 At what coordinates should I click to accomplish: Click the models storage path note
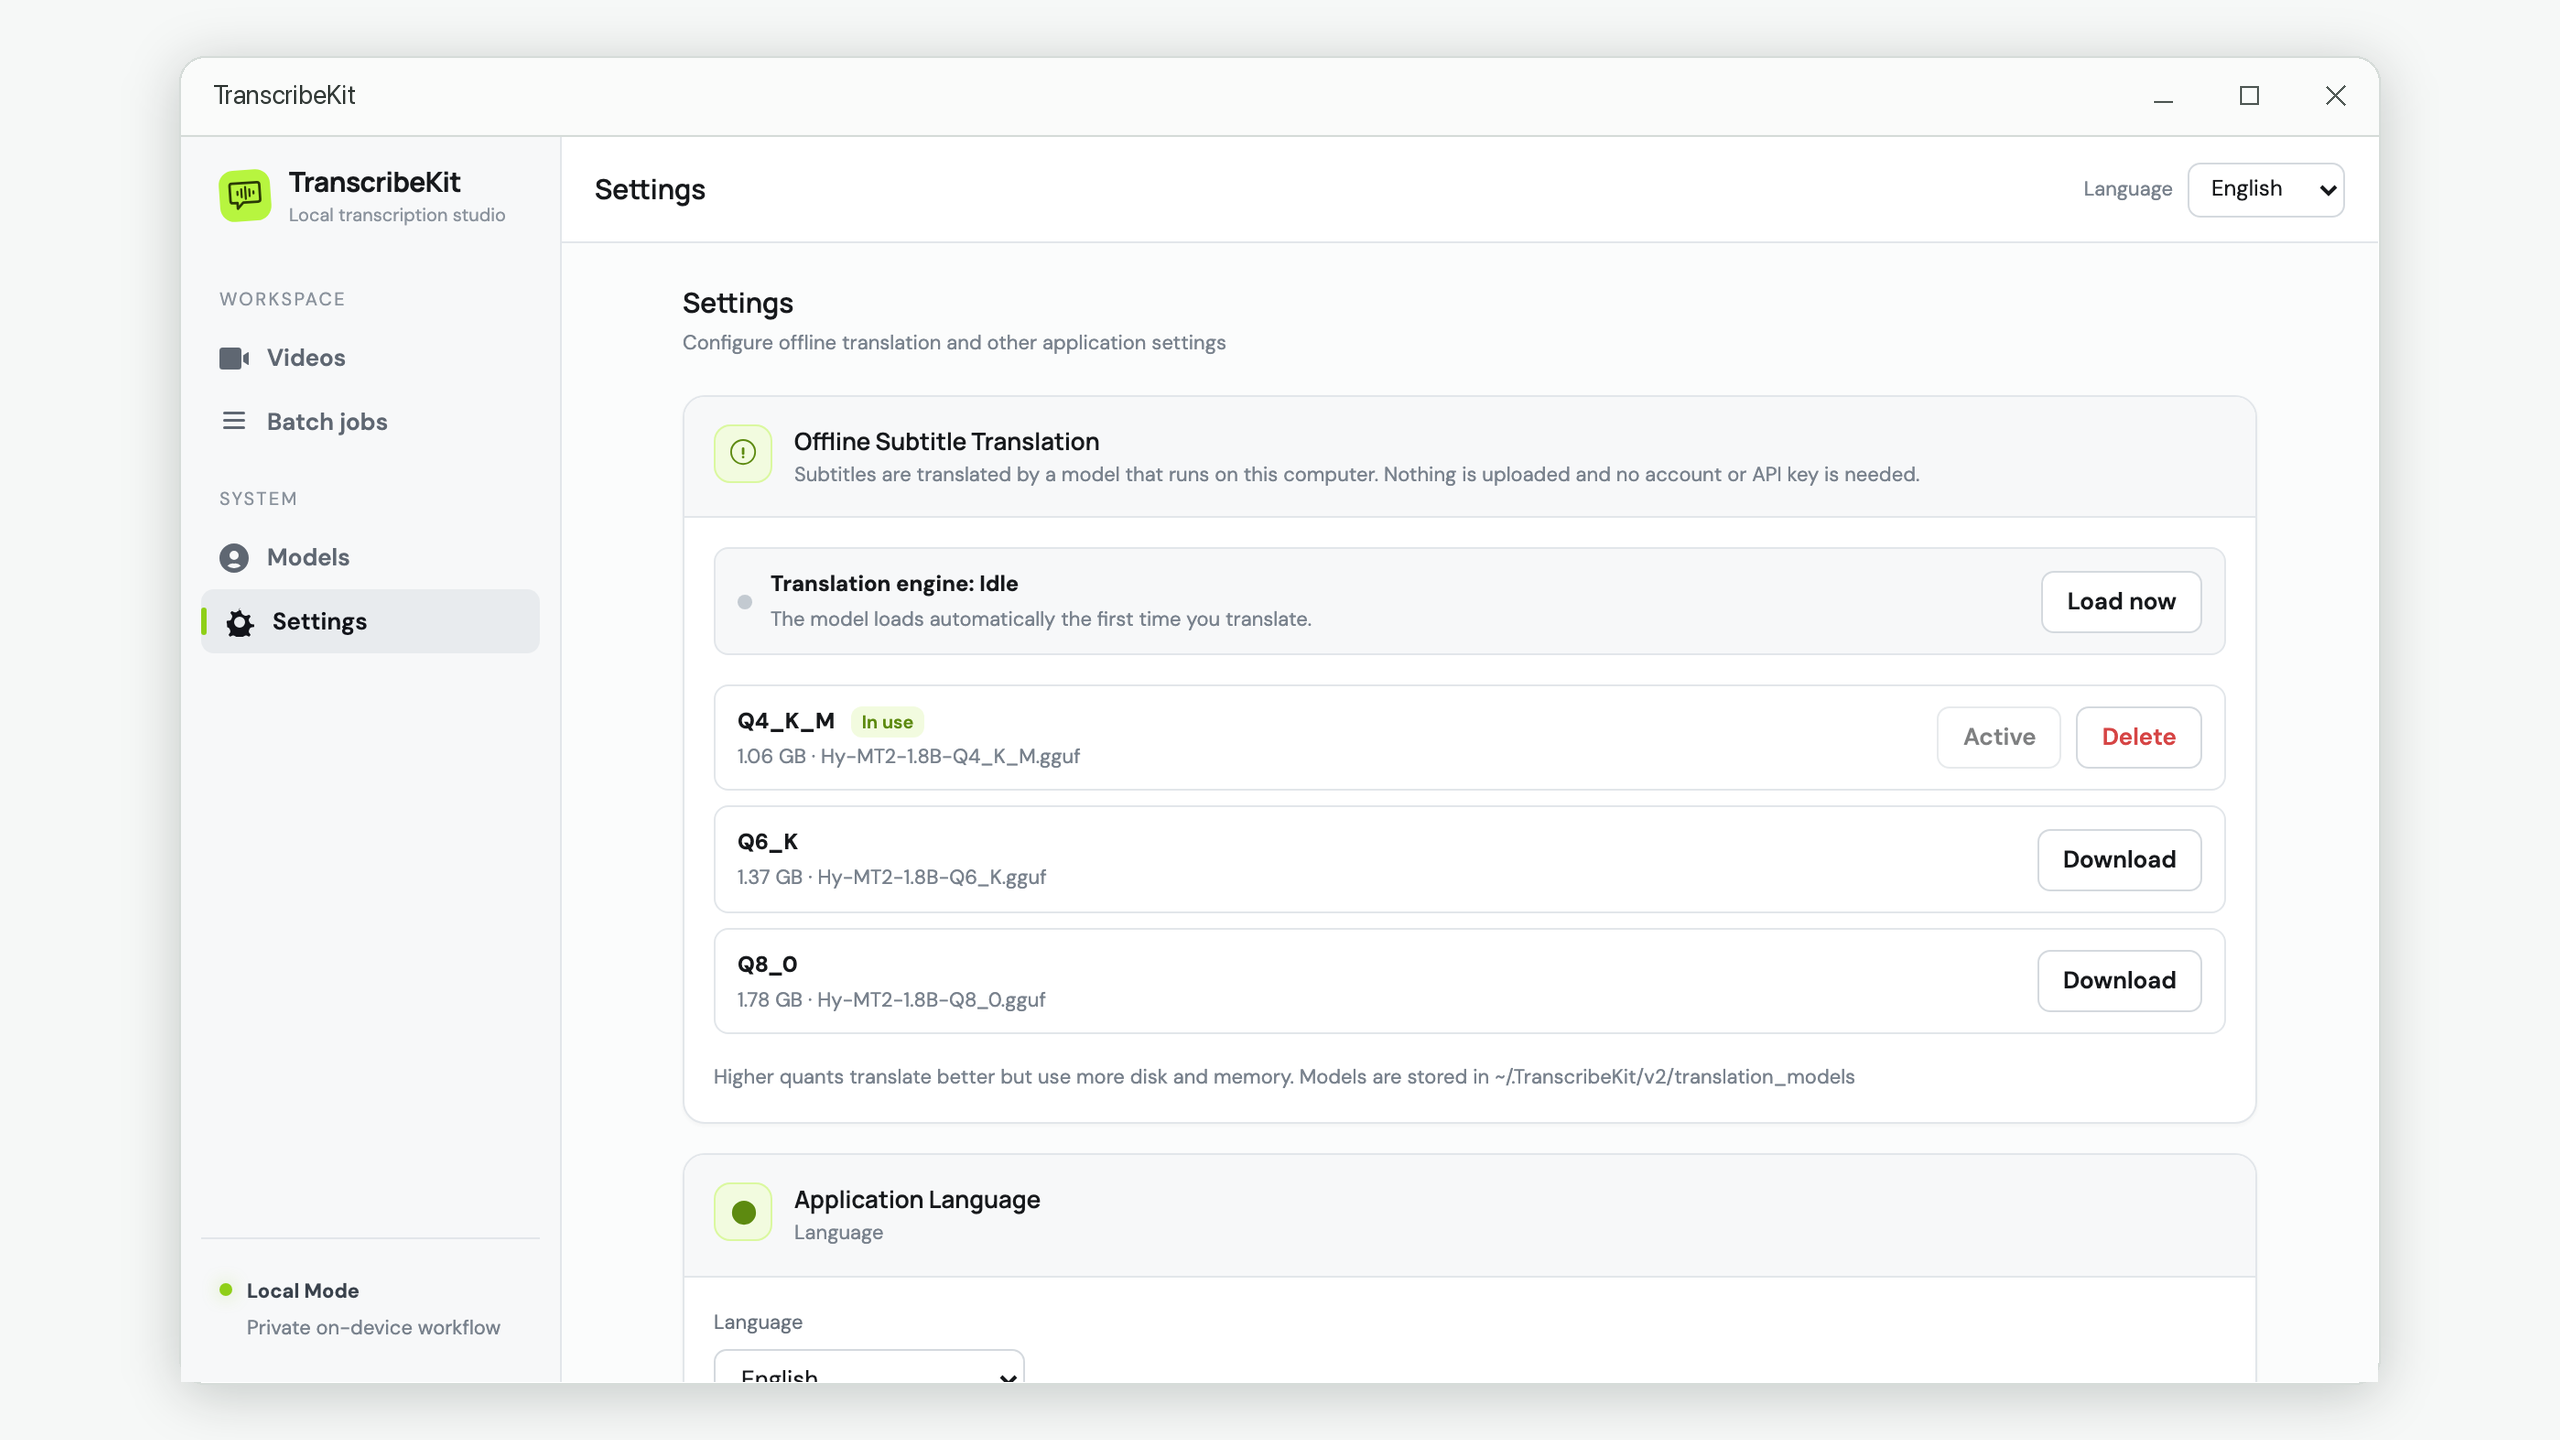pos(1284,1077)
